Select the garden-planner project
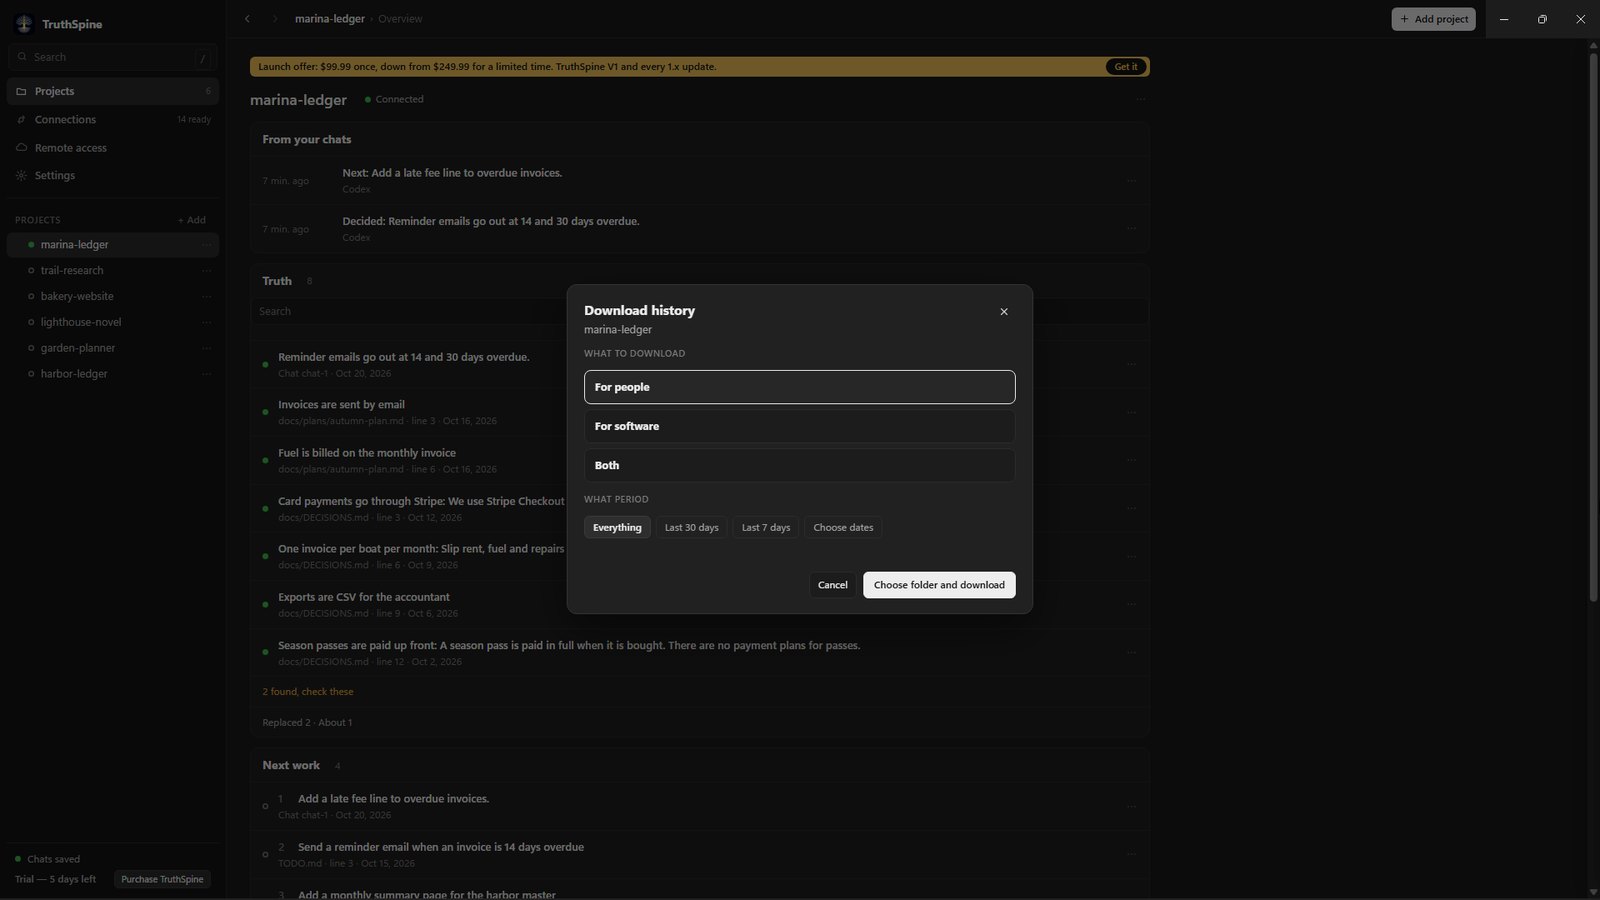Image resolution: width=1600 pixels, height=900 pixels. tap(113, 348)
